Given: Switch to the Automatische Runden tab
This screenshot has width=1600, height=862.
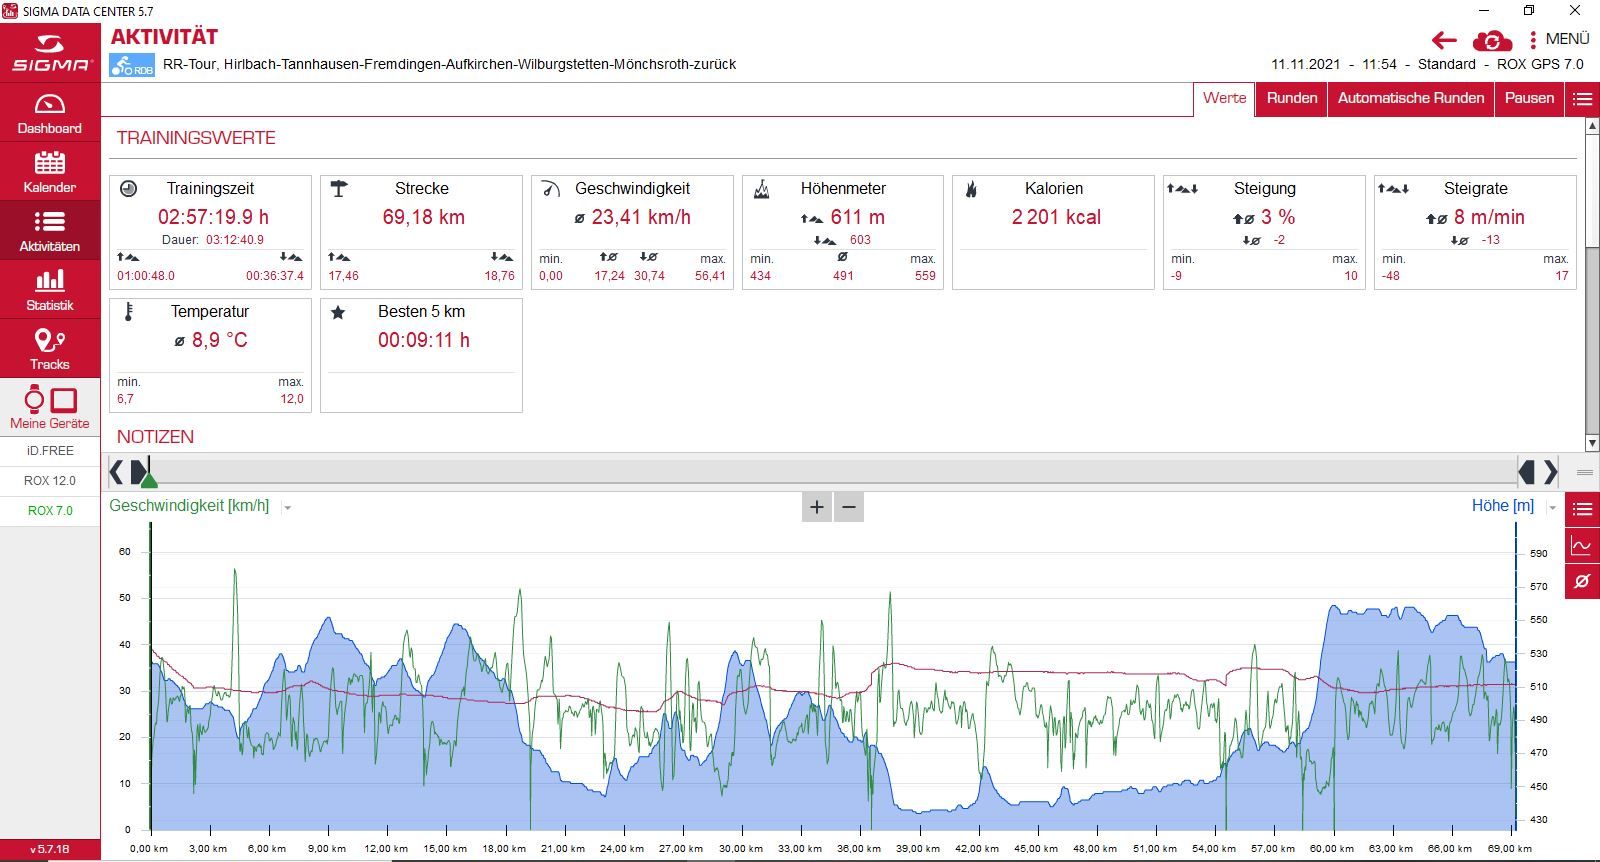Looking at the screenshot, I should (x=1411, y=98).
